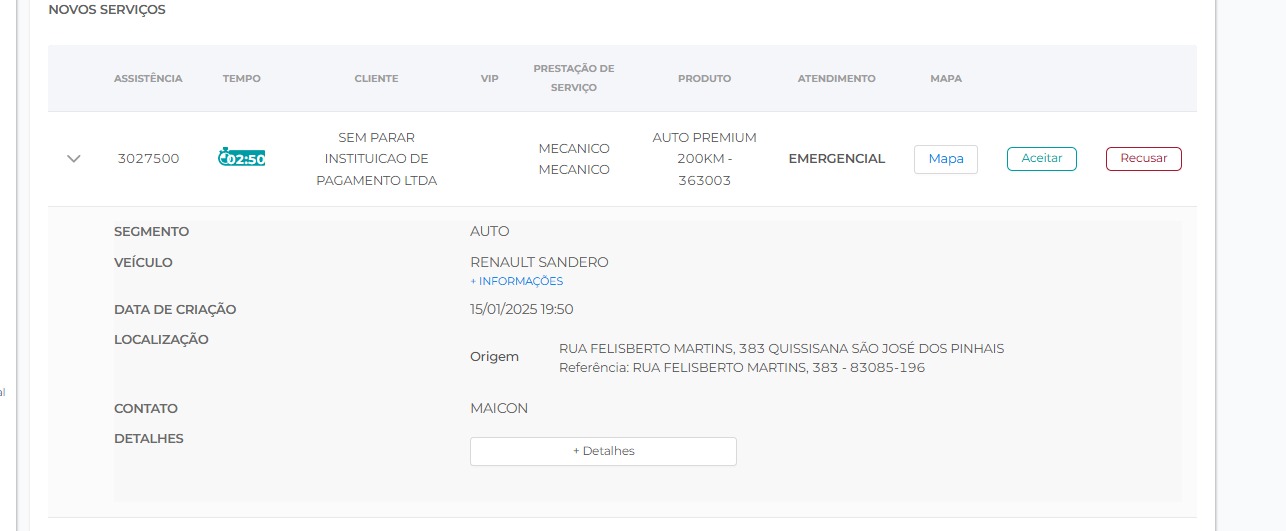Click the AUTO PREMIUM 200KM product cell
Screen dimensions: 1286x531
click(704, 159)
